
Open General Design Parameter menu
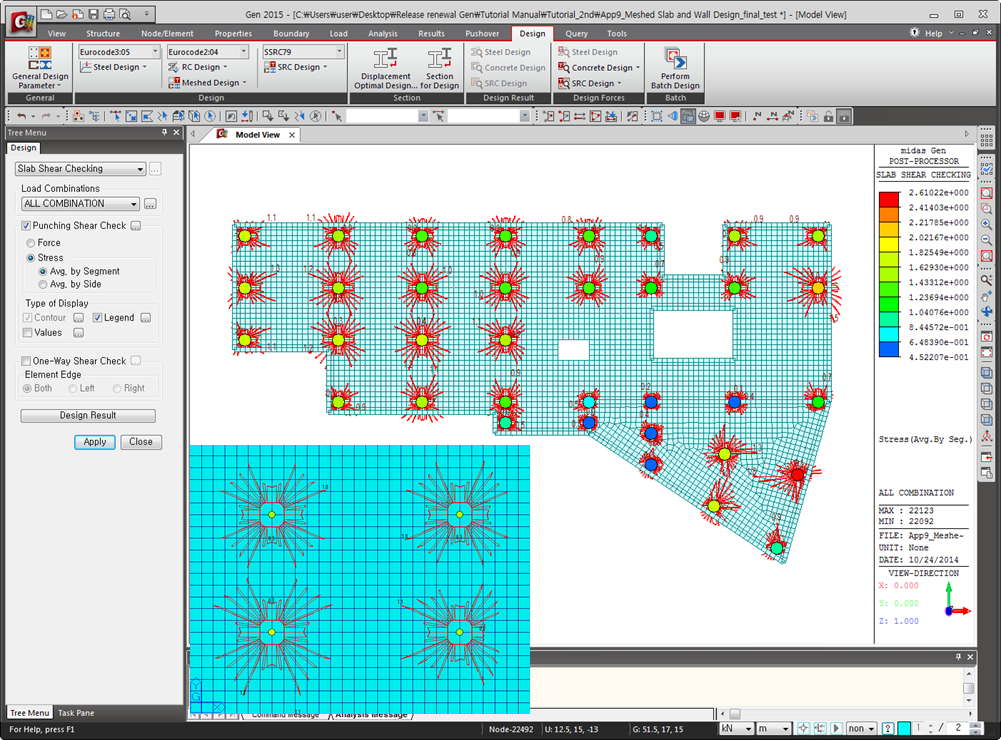pos(40,68)
